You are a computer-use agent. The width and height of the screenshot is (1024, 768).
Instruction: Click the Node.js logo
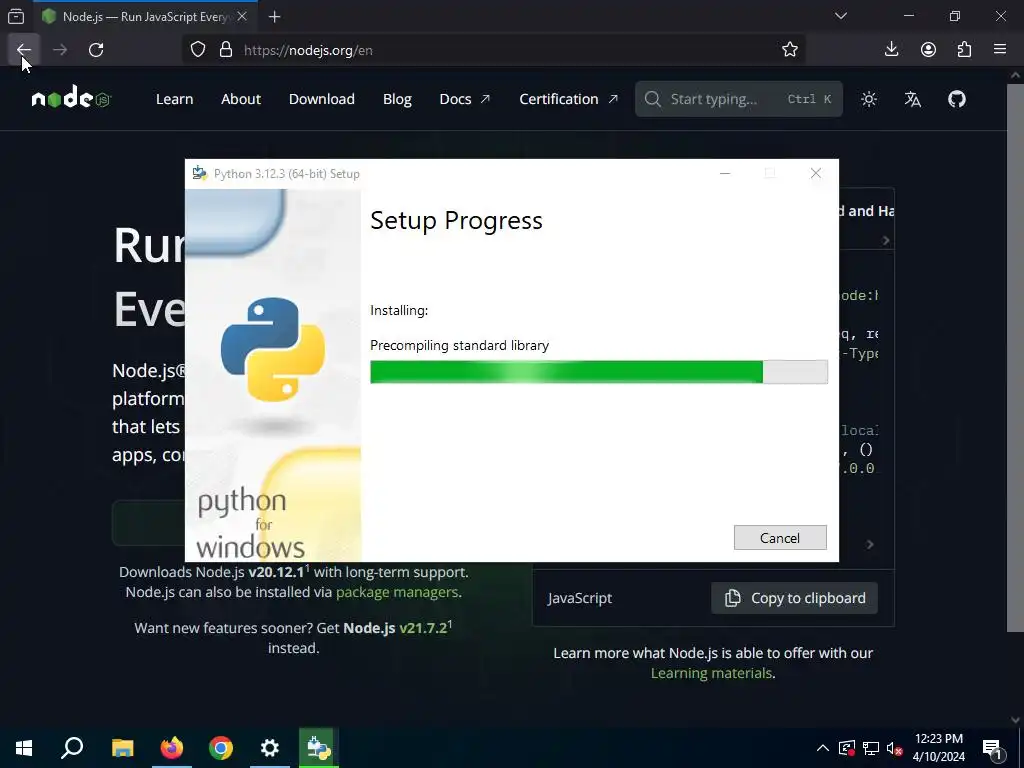pyautogui.click(x=71, y=99)
